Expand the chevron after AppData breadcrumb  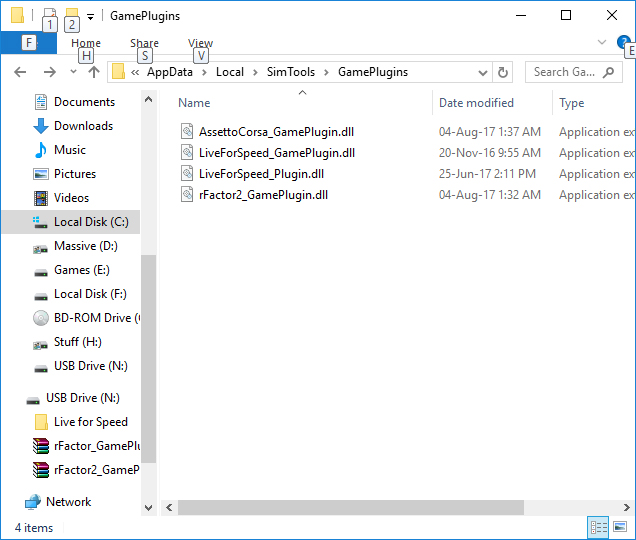(x=204, y=73)
